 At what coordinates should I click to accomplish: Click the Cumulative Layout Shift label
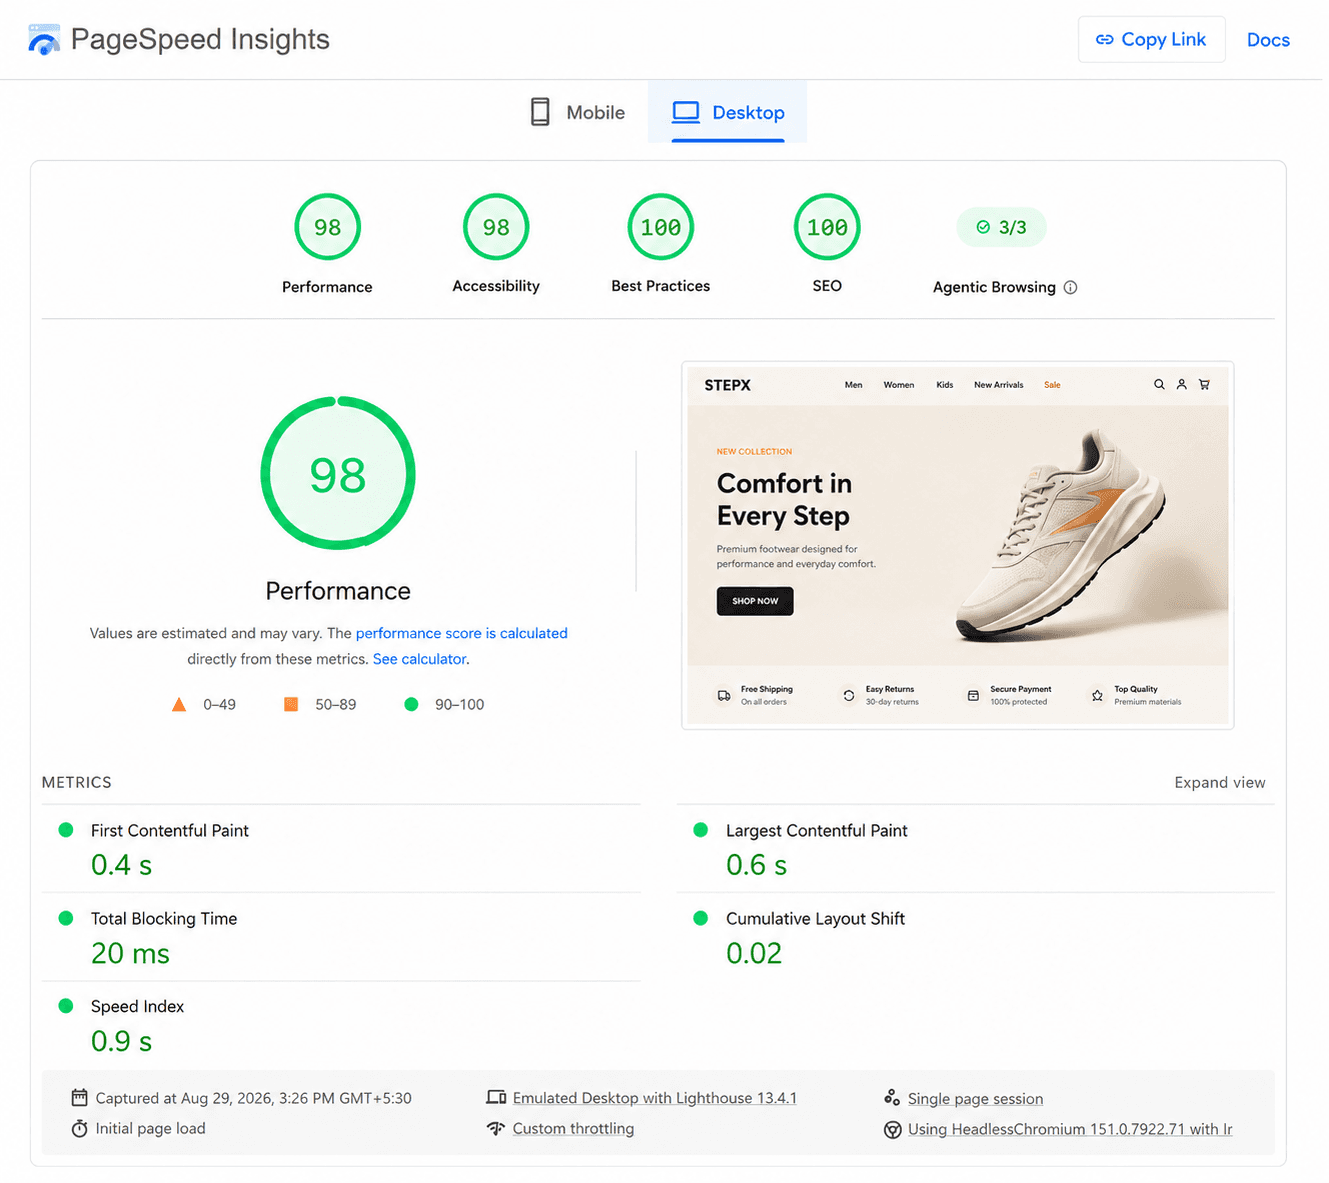pyautogui.click(x=815, y=918)
